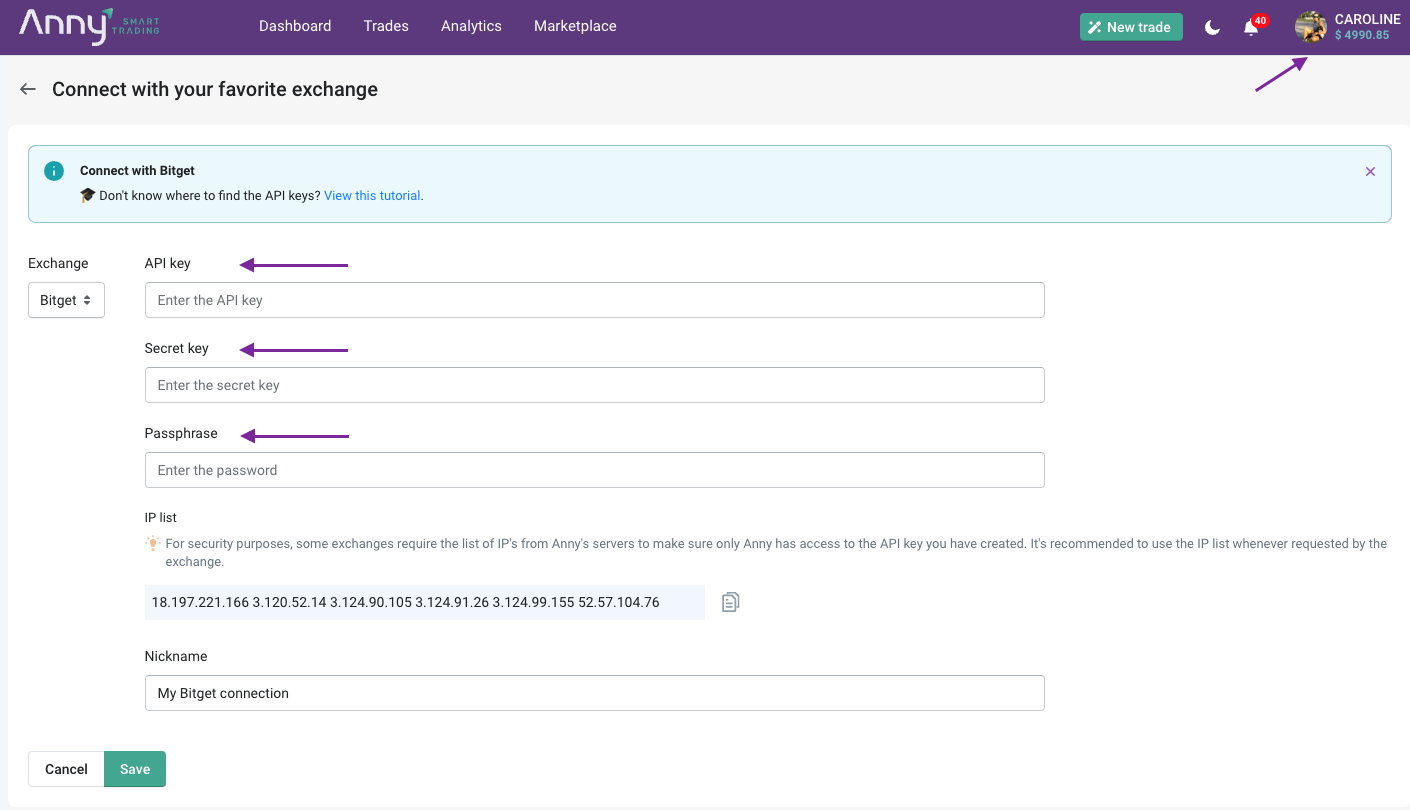Cancel the exchange connection form
Image resolution: width=1410 pixels, height=810 pixels.
coord(66,769)
